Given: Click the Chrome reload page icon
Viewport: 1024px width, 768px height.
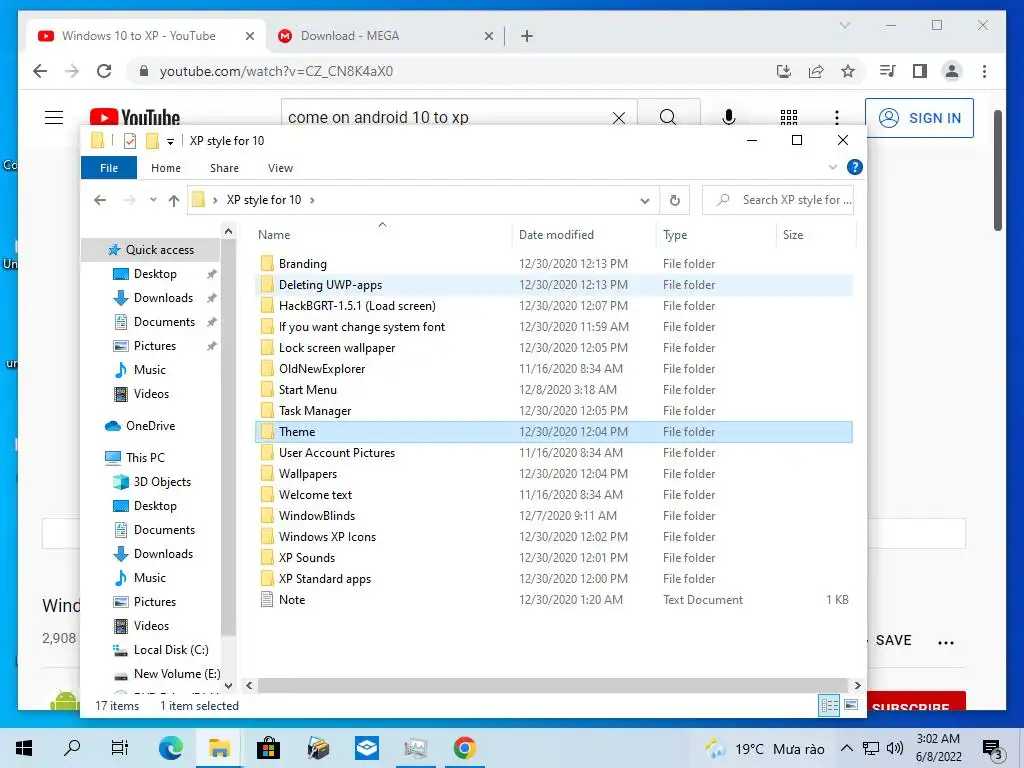Looking at the screenshot, I should [x=104, y=71].
